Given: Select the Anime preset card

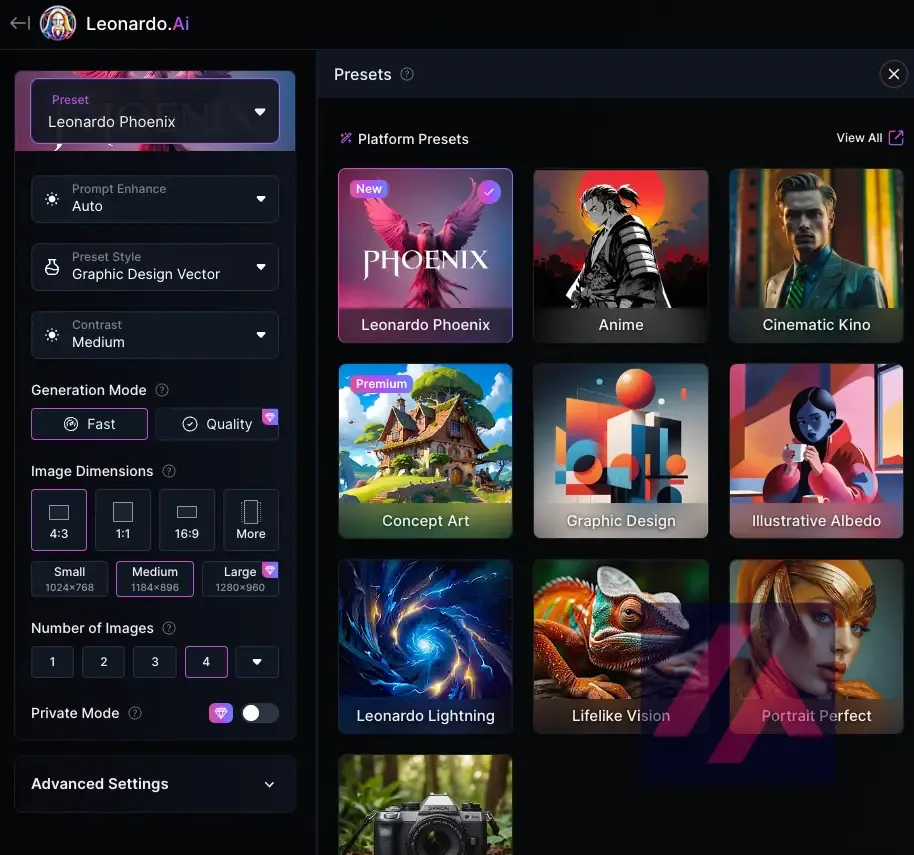Looking at the screenshot, I should coord(621,255).
